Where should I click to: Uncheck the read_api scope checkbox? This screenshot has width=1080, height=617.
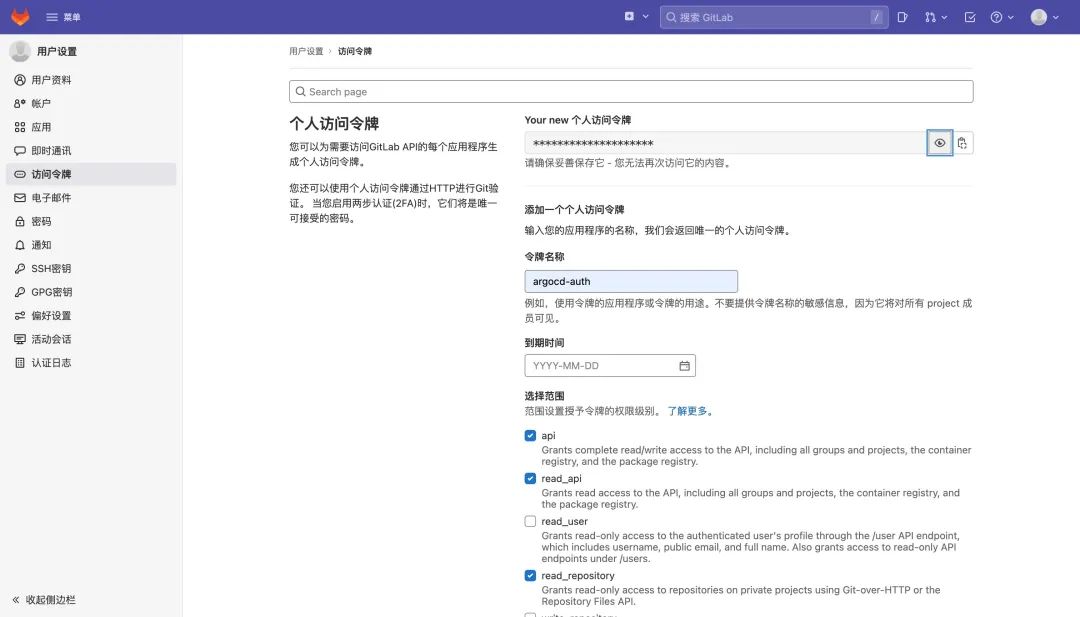click(530, 478)
